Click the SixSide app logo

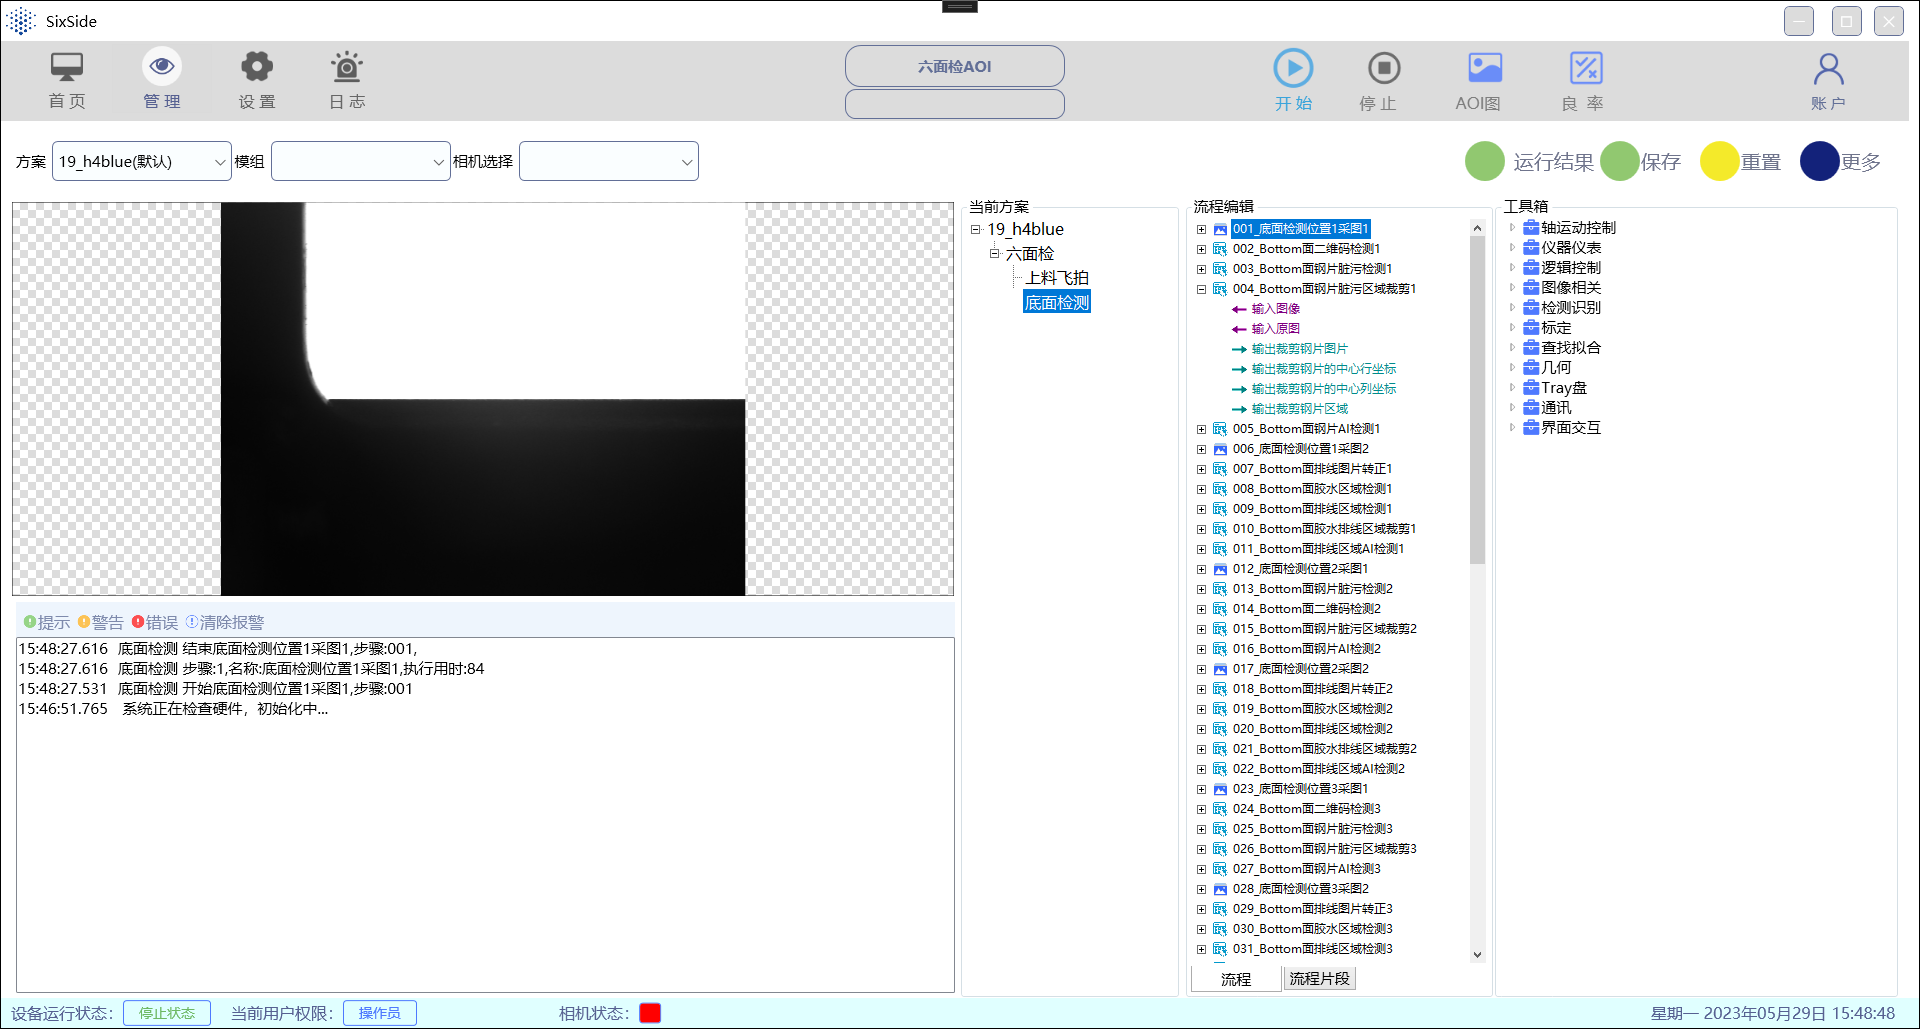21,21
